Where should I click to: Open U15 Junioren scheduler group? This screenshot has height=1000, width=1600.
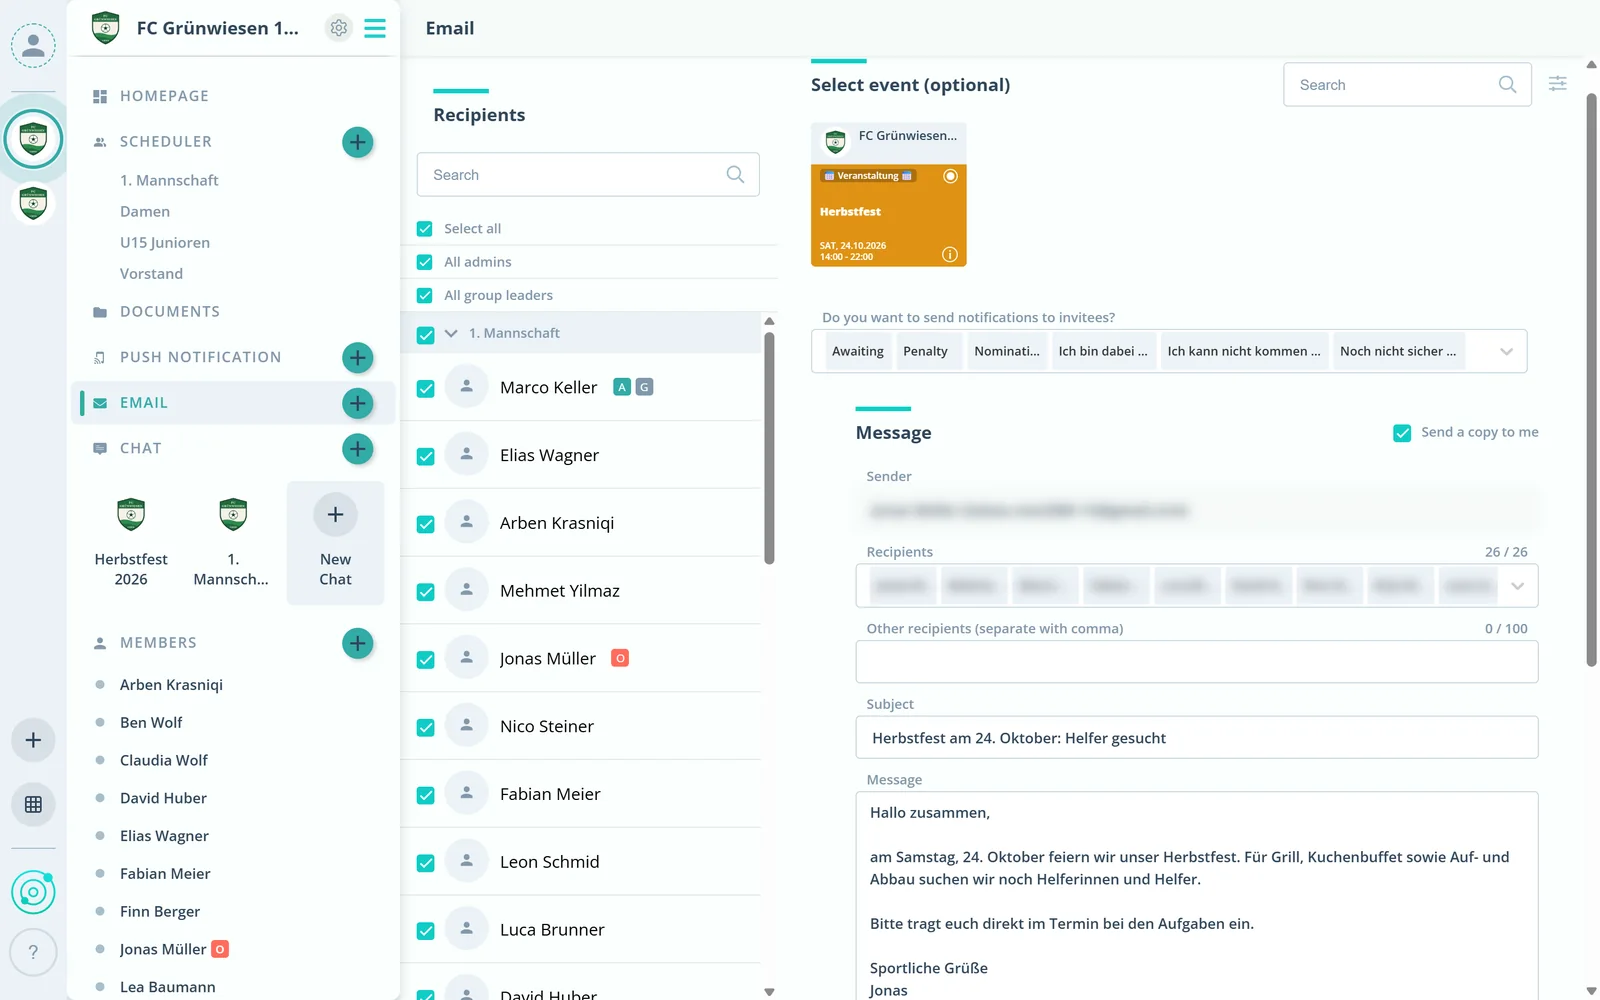(165, 243)
